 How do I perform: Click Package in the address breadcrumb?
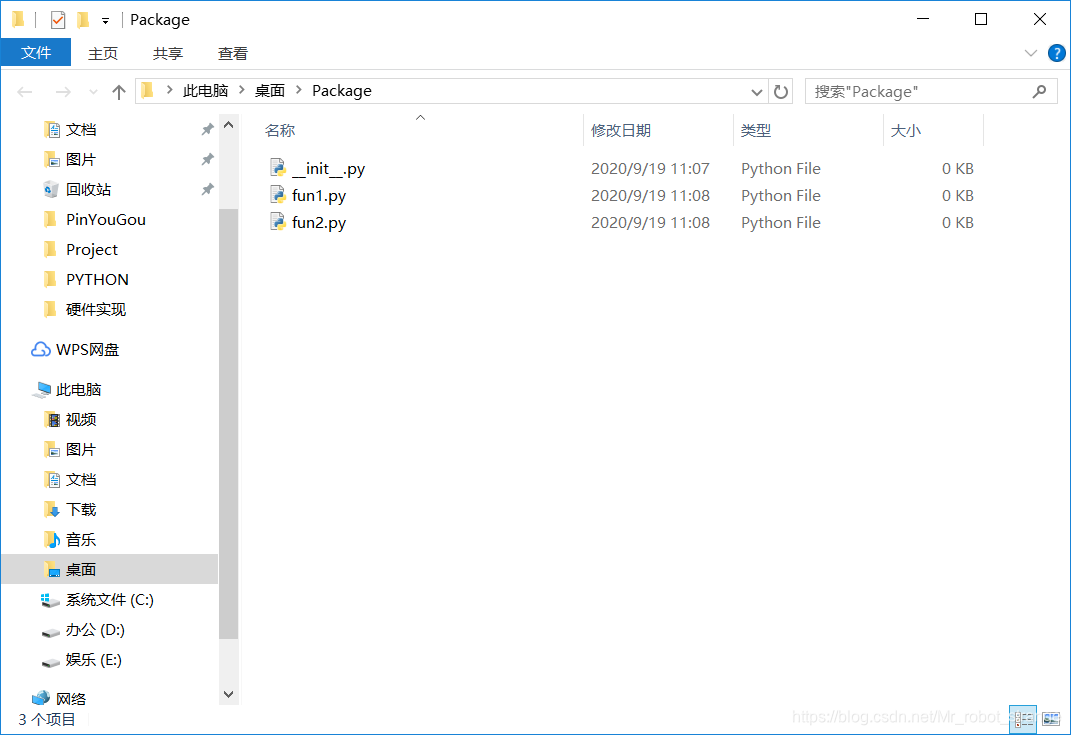click(342, 91)
